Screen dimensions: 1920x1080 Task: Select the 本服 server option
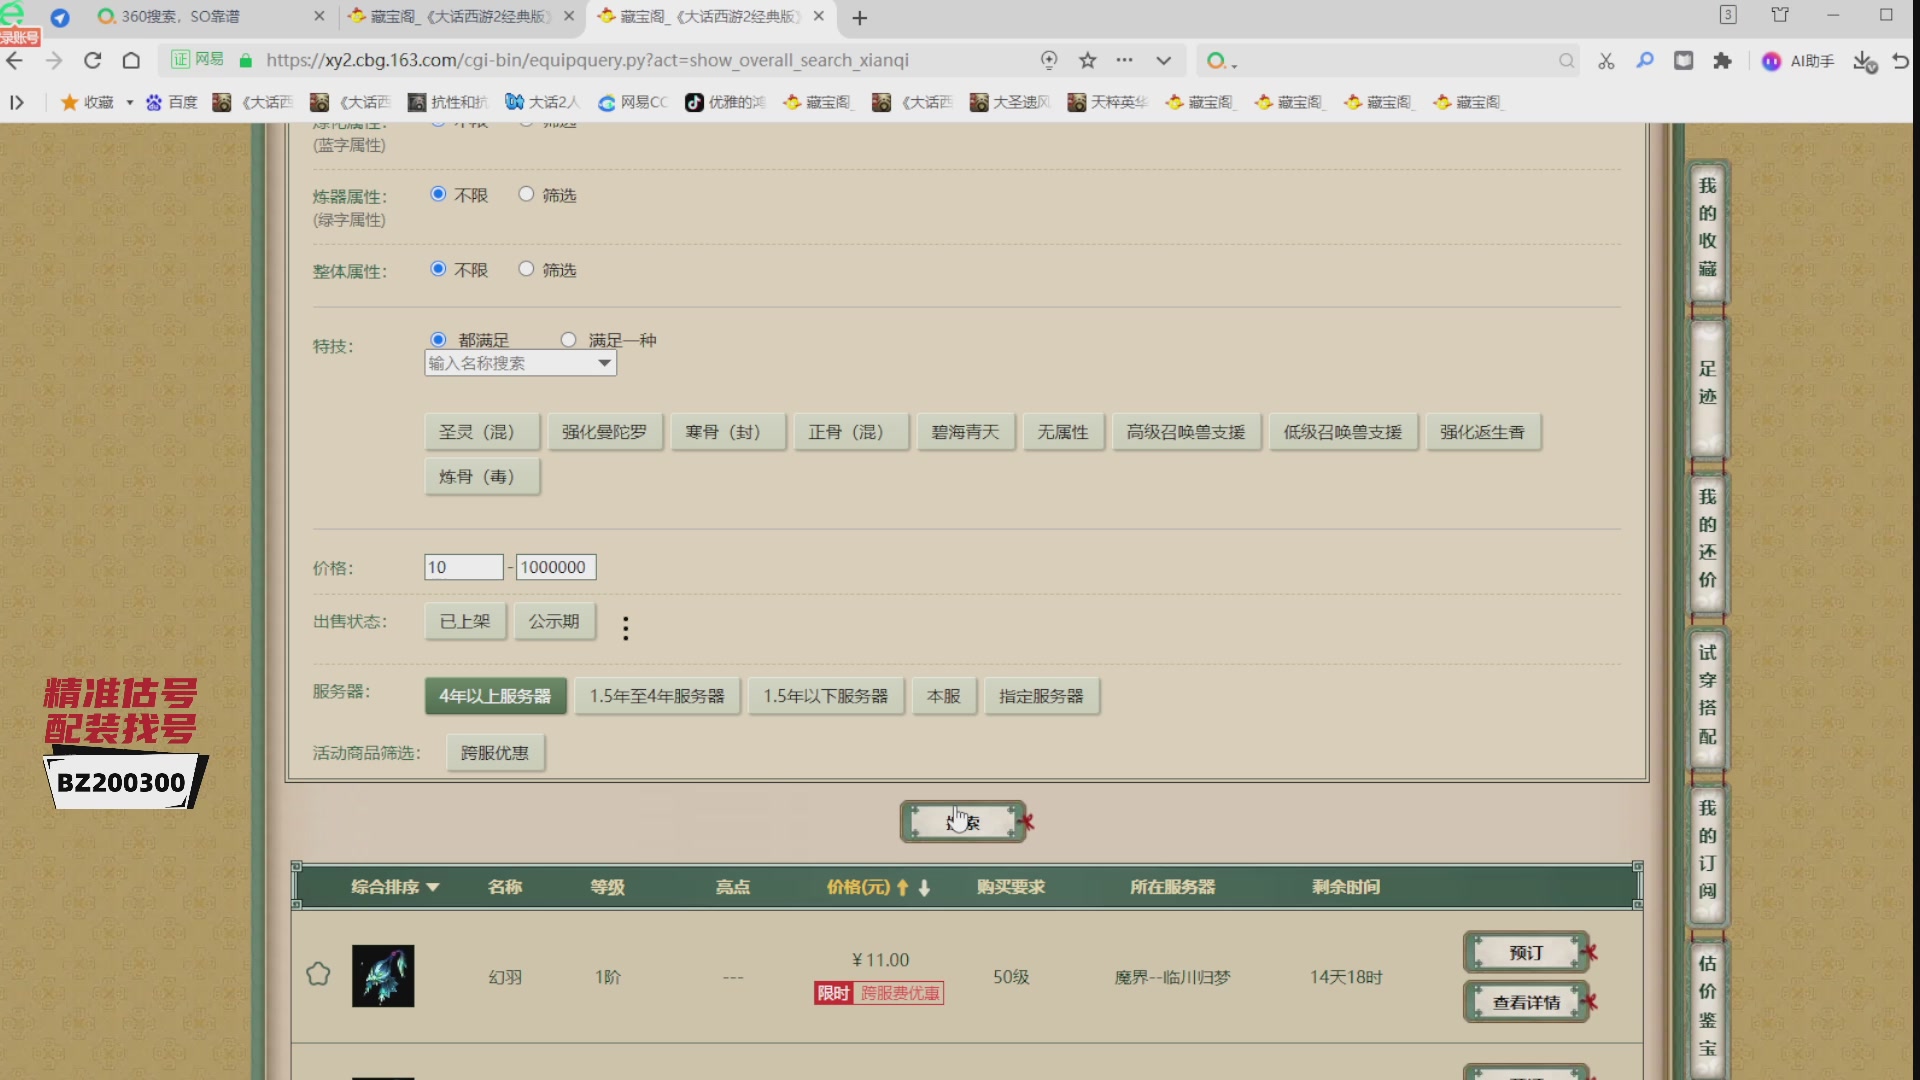click(944, 696)
